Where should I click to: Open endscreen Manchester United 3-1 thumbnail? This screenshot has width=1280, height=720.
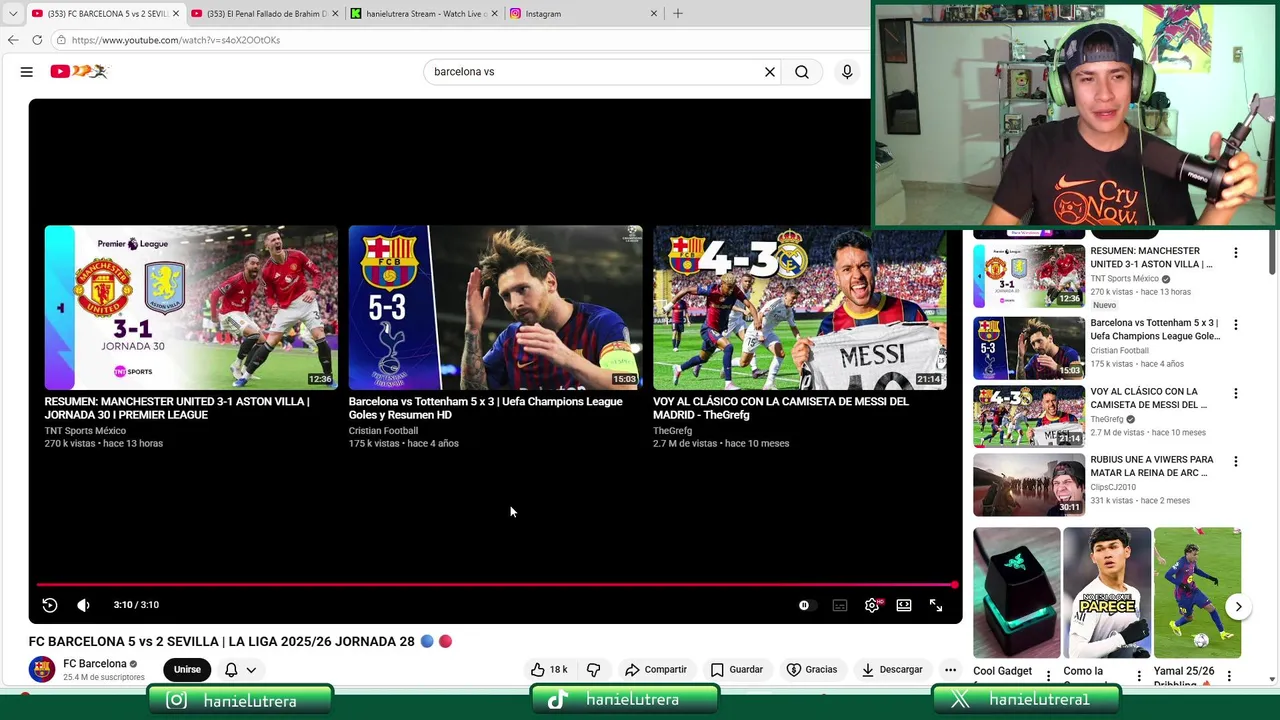[191, 307]
